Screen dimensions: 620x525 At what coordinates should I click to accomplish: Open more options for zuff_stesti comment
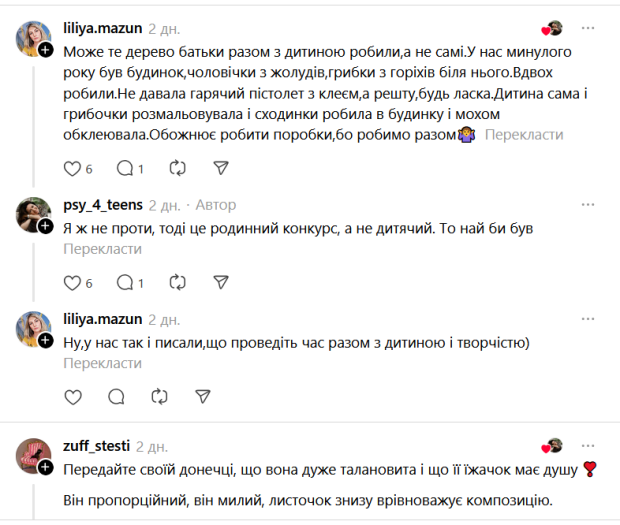(589, 446)
